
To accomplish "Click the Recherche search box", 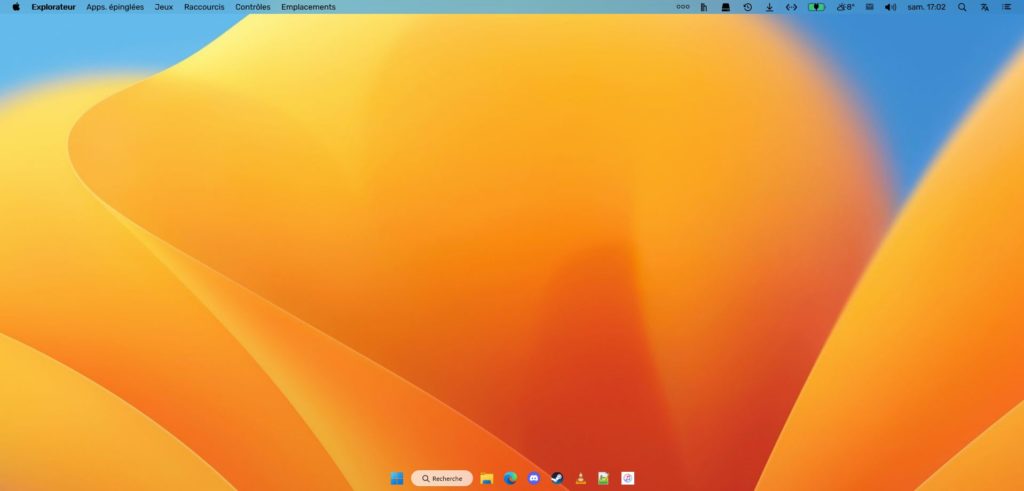I will (x=442, y=479).
